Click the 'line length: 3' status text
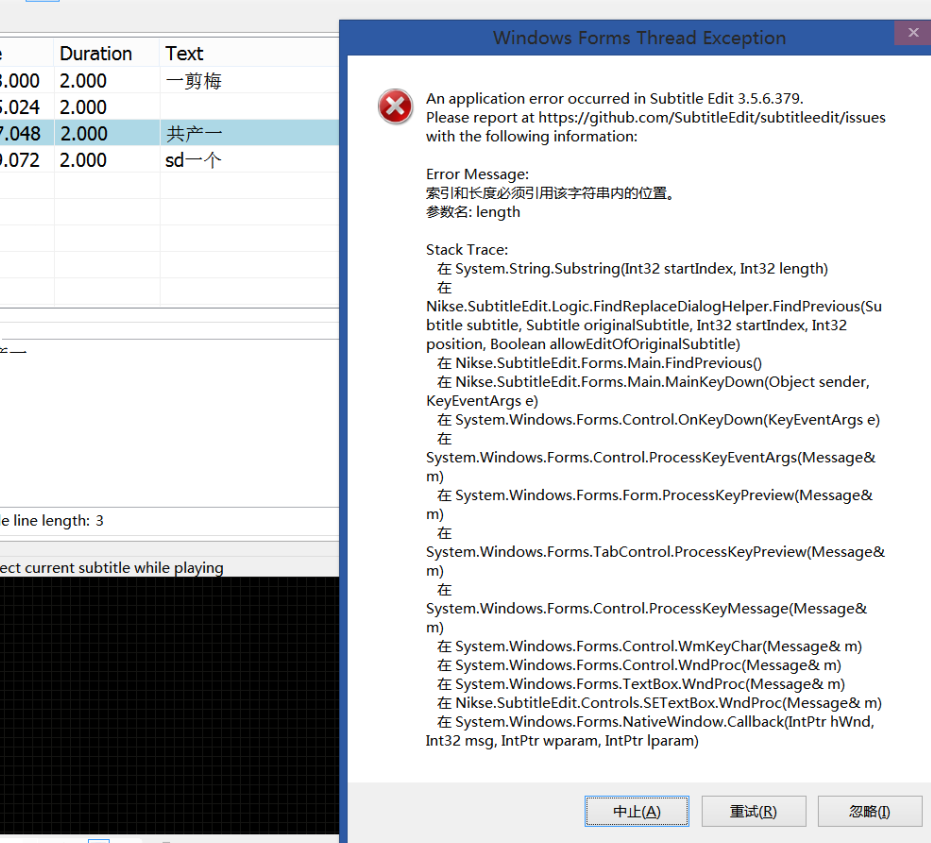The image size is (931, 843). click(58, 521)
